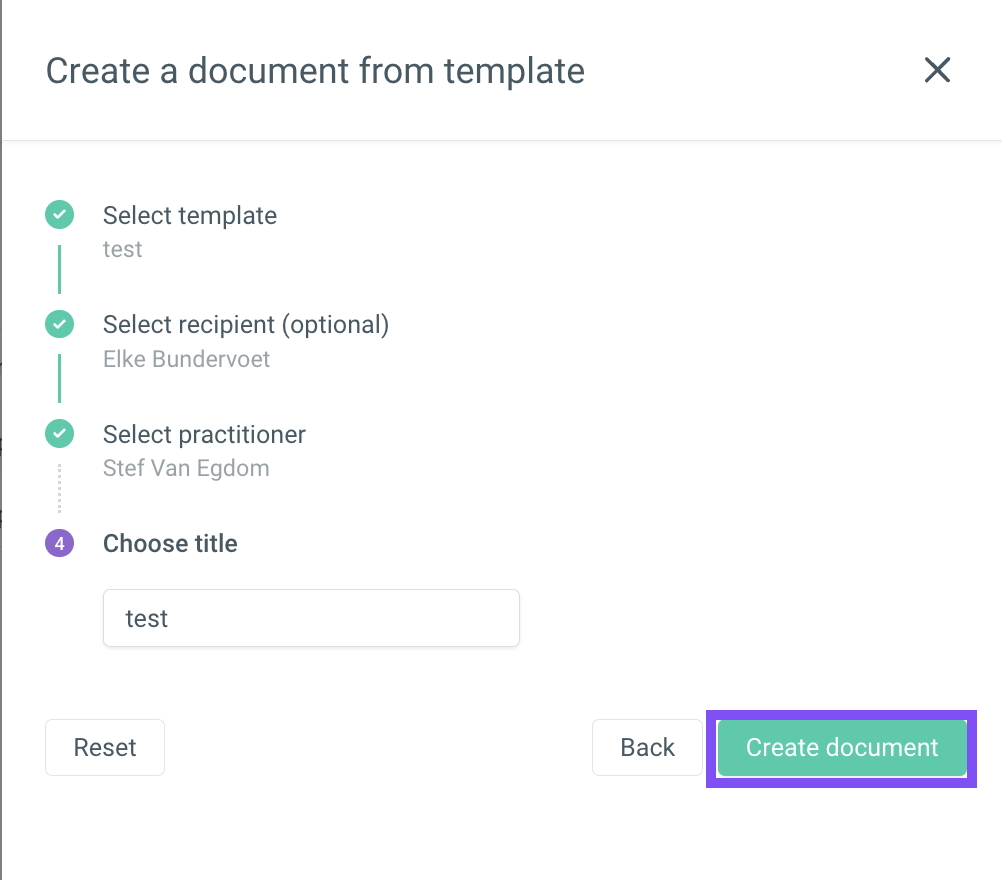
Task: Click the dotted connector line above step 4
Action: tap(59, 488)
